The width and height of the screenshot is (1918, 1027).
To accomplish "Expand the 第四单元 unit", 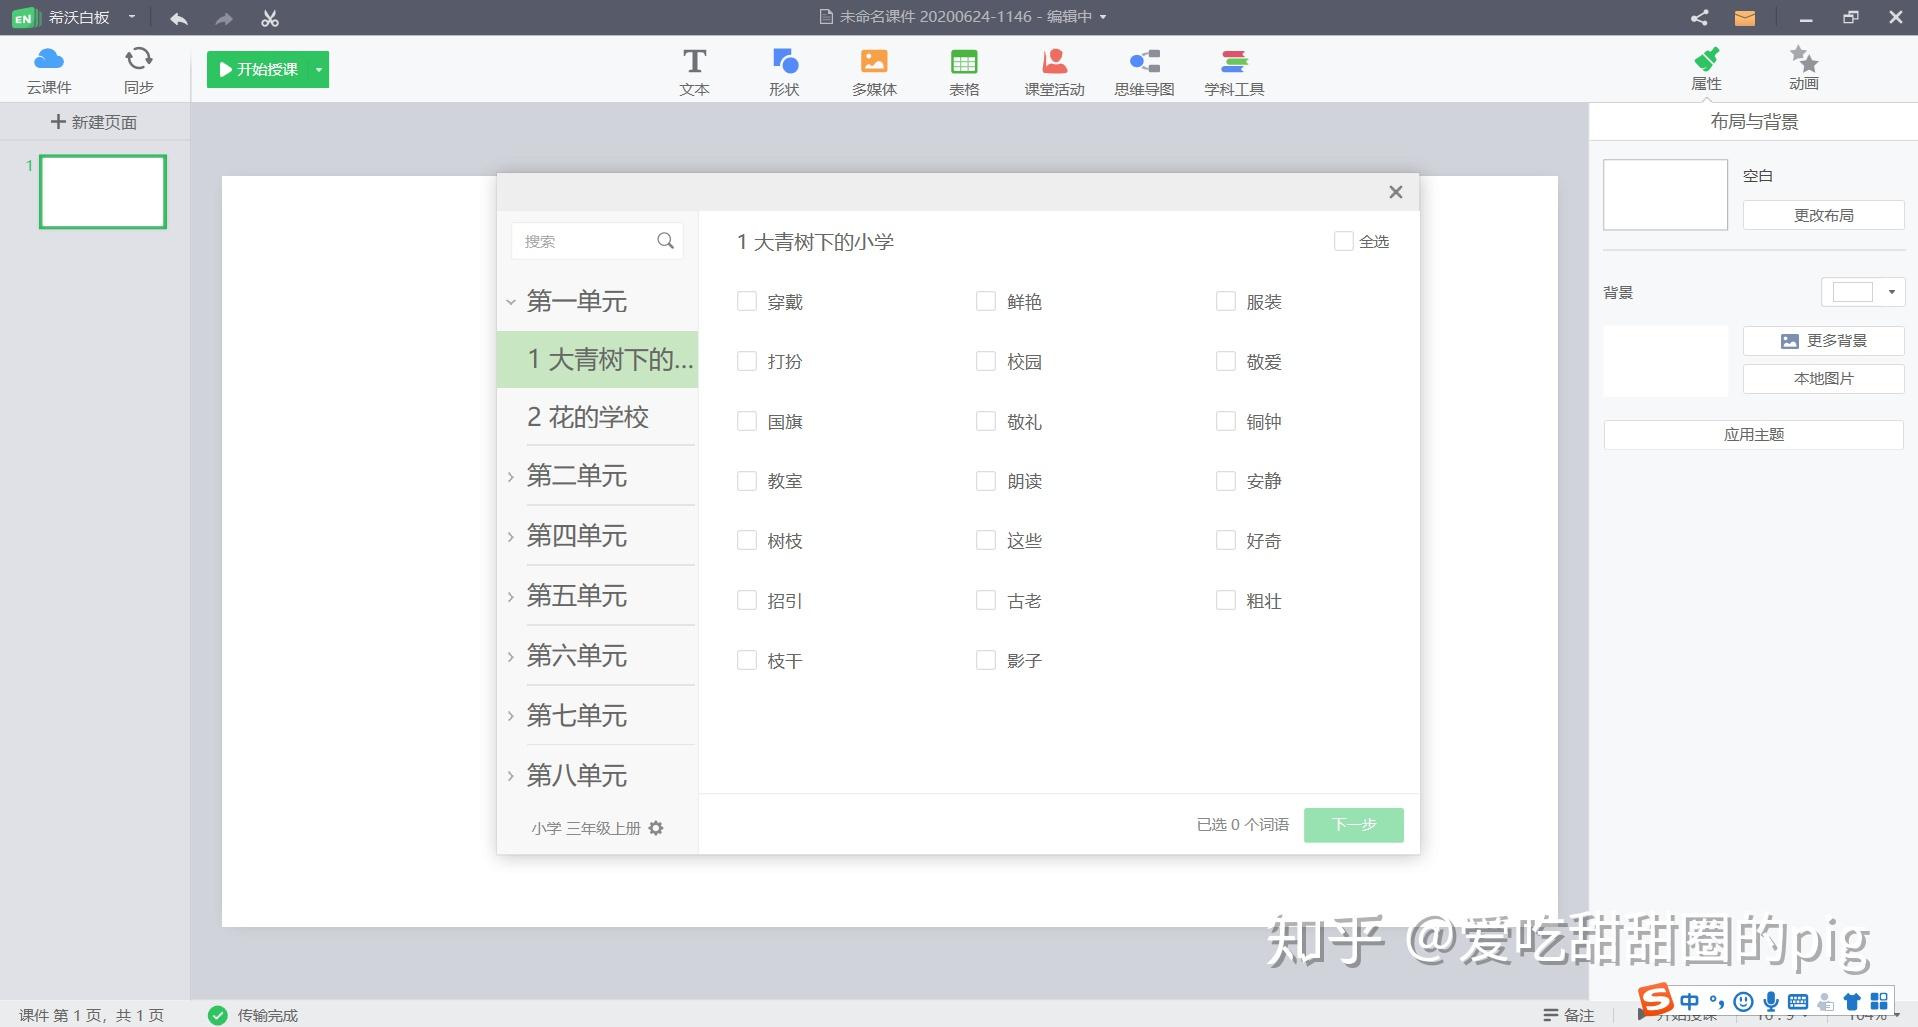I will click(511, 537).
